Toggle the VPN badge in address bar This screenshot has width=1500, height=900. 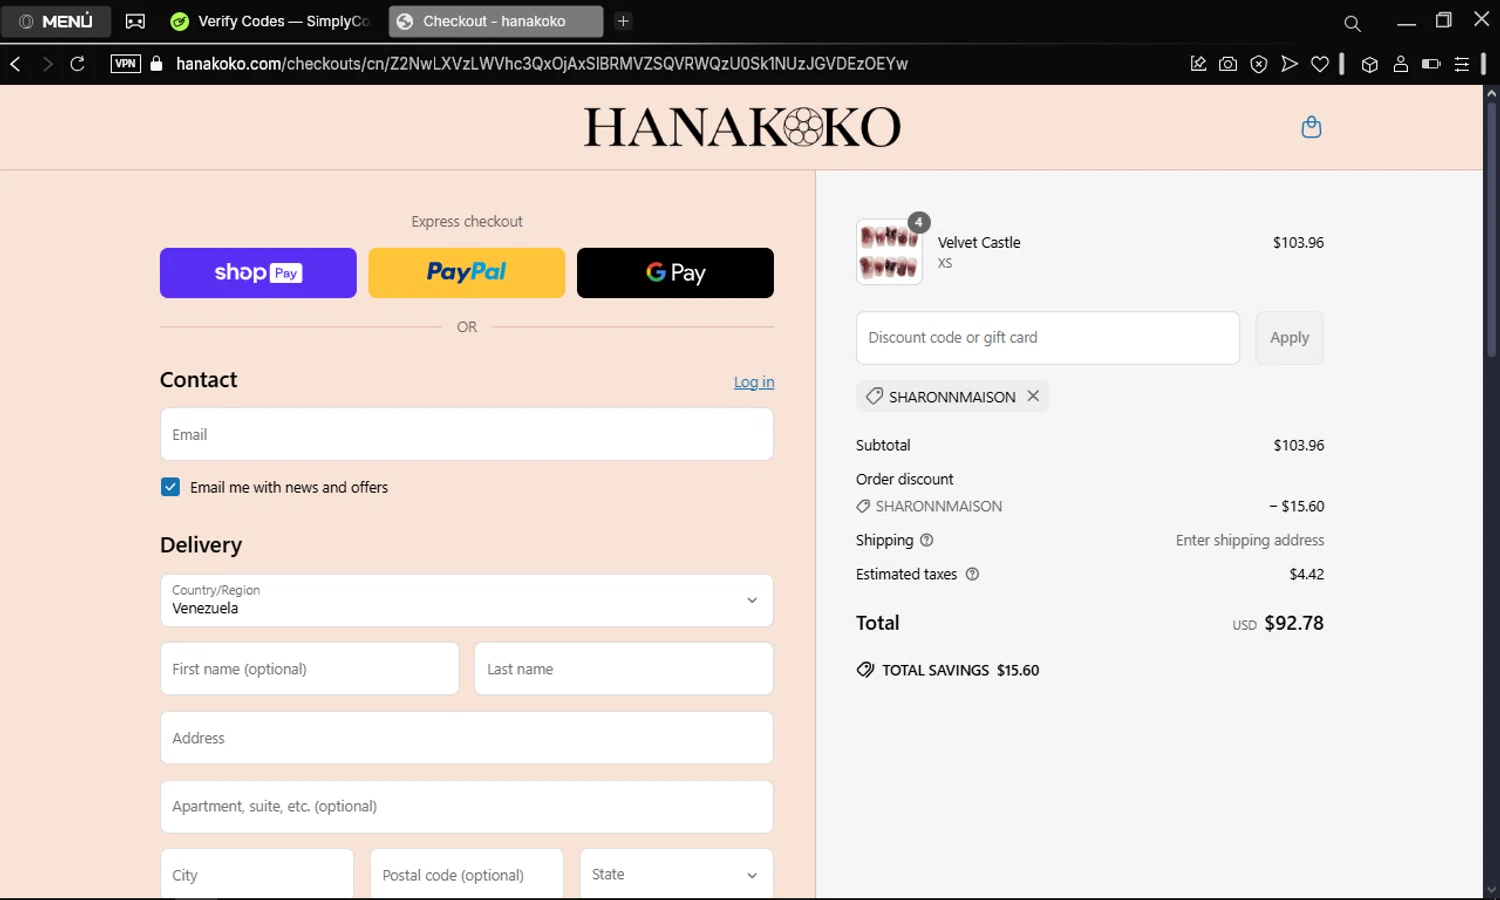[x=125, y=64]
